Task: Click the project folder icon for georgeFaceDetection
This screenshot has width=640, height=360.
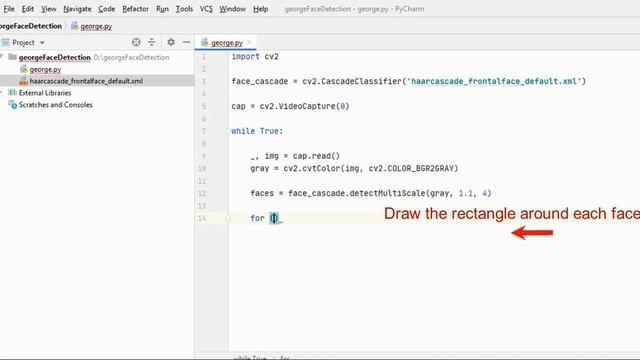Action: click(13, 57)
